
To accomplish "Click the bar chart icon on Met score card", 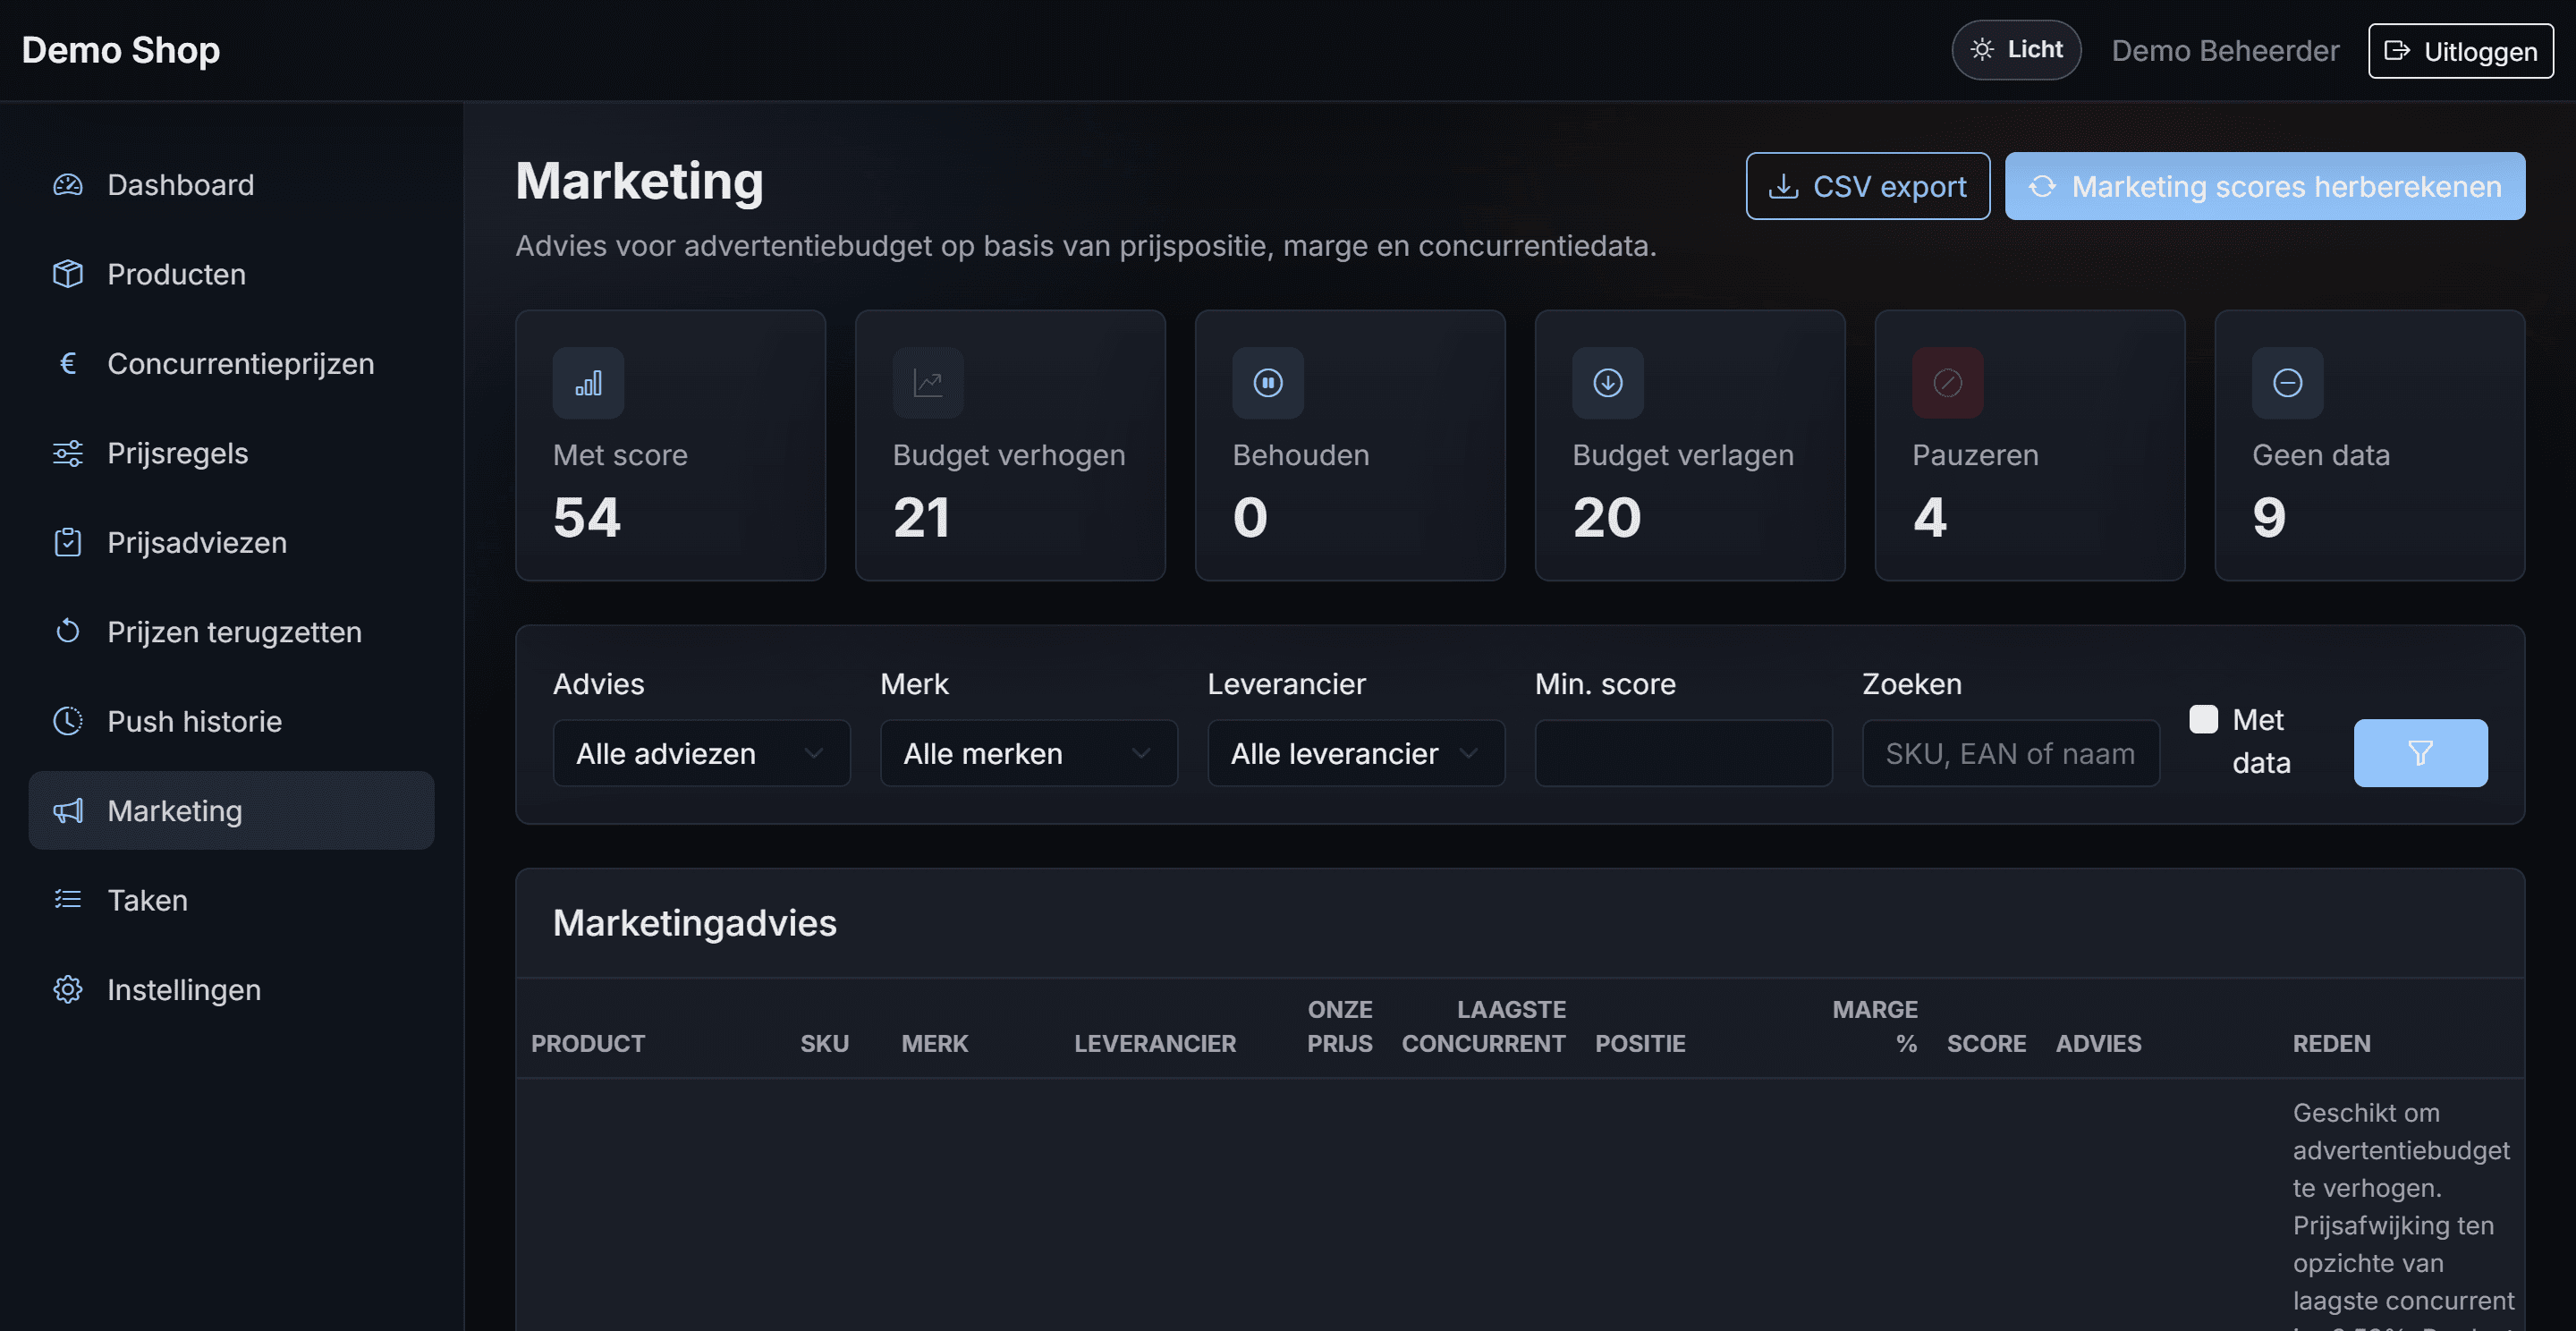I will pos(588,383).
